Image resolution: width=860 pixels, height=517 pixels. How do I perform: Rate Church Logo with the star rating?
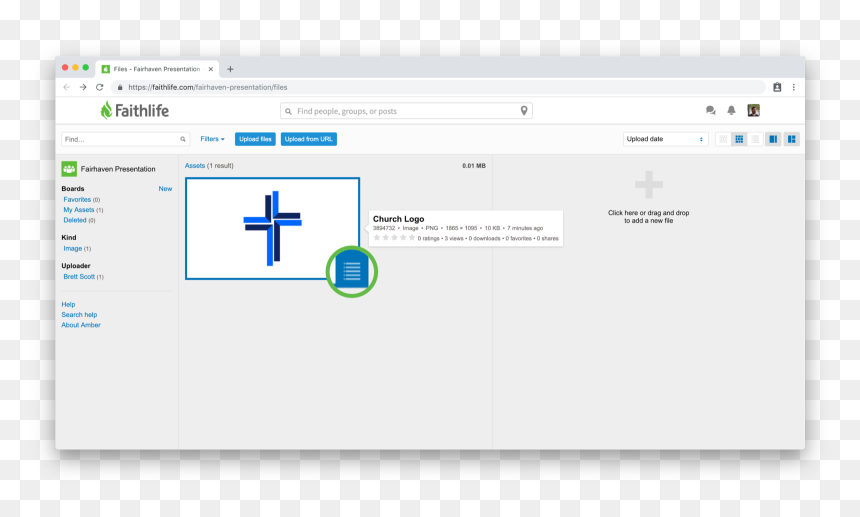pyautogui.click(x=394, y=238)
